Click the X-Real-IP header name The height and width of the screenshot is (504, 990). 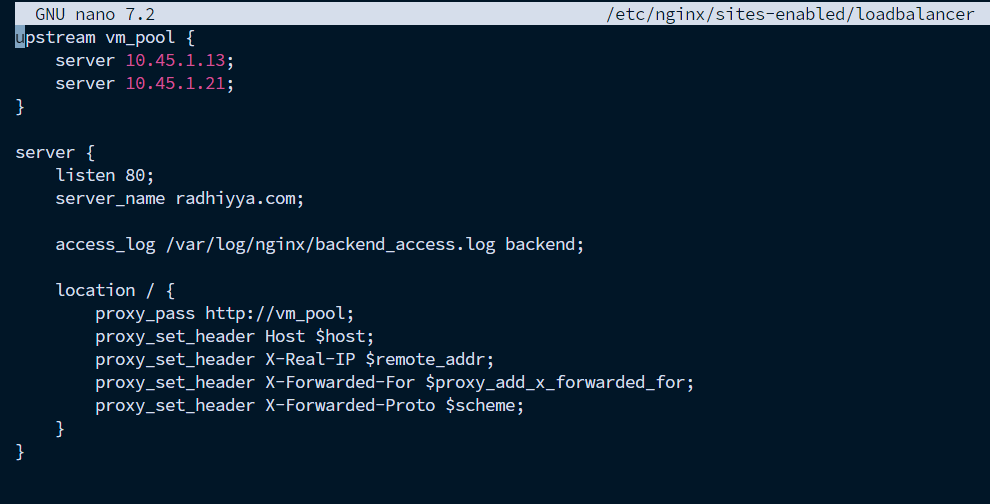(310, 359)
